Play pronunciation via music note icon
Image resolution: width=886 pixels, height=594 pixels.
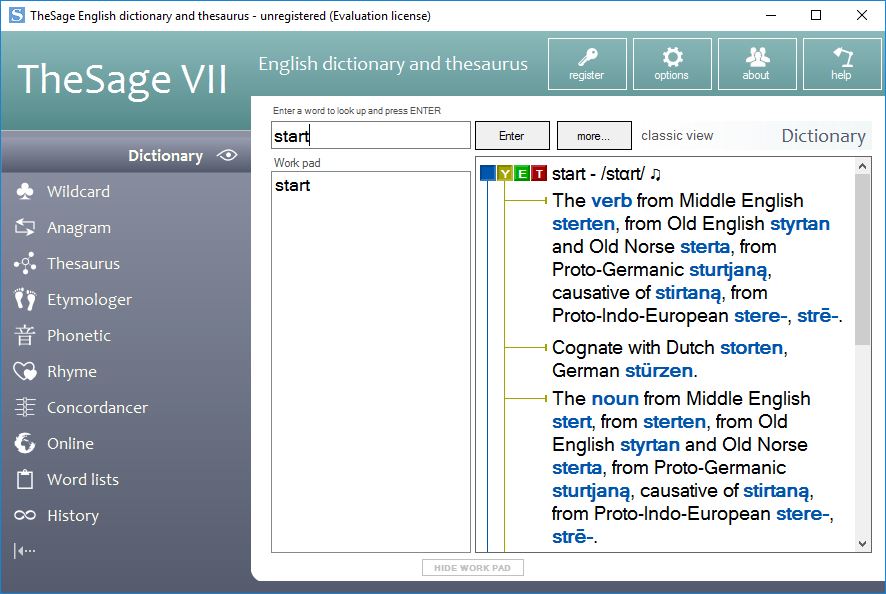(x=655, y=174)
